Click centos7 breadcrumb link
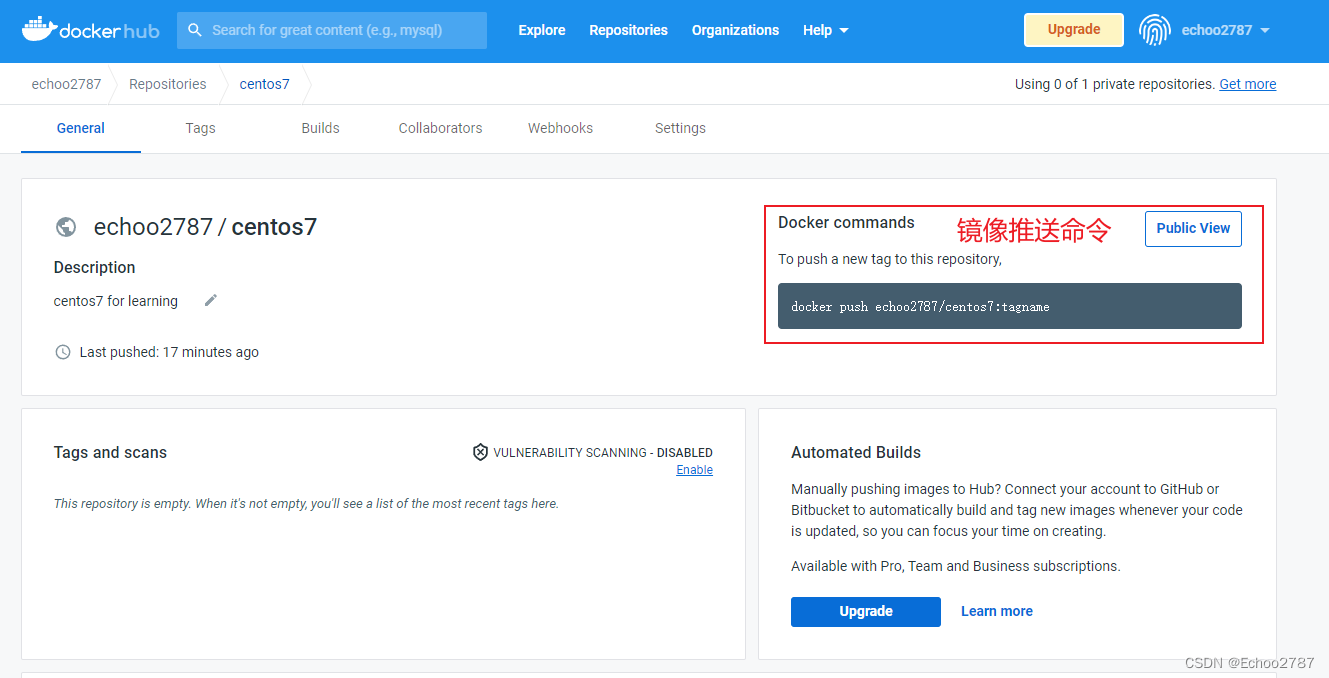This screenshot has width=1329, height=678. [x=264, y=84]
